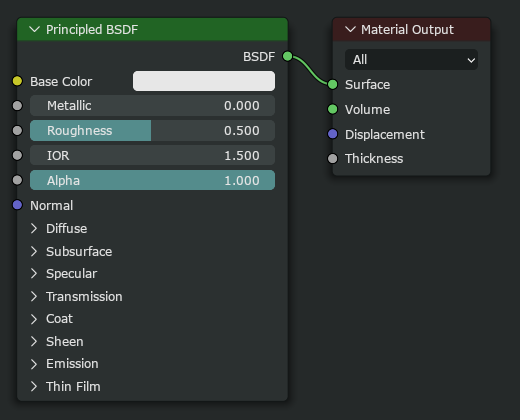This screenshot has width=520, height=420.
Task: Click the Alpha slider field
Action: click(152, 180)
